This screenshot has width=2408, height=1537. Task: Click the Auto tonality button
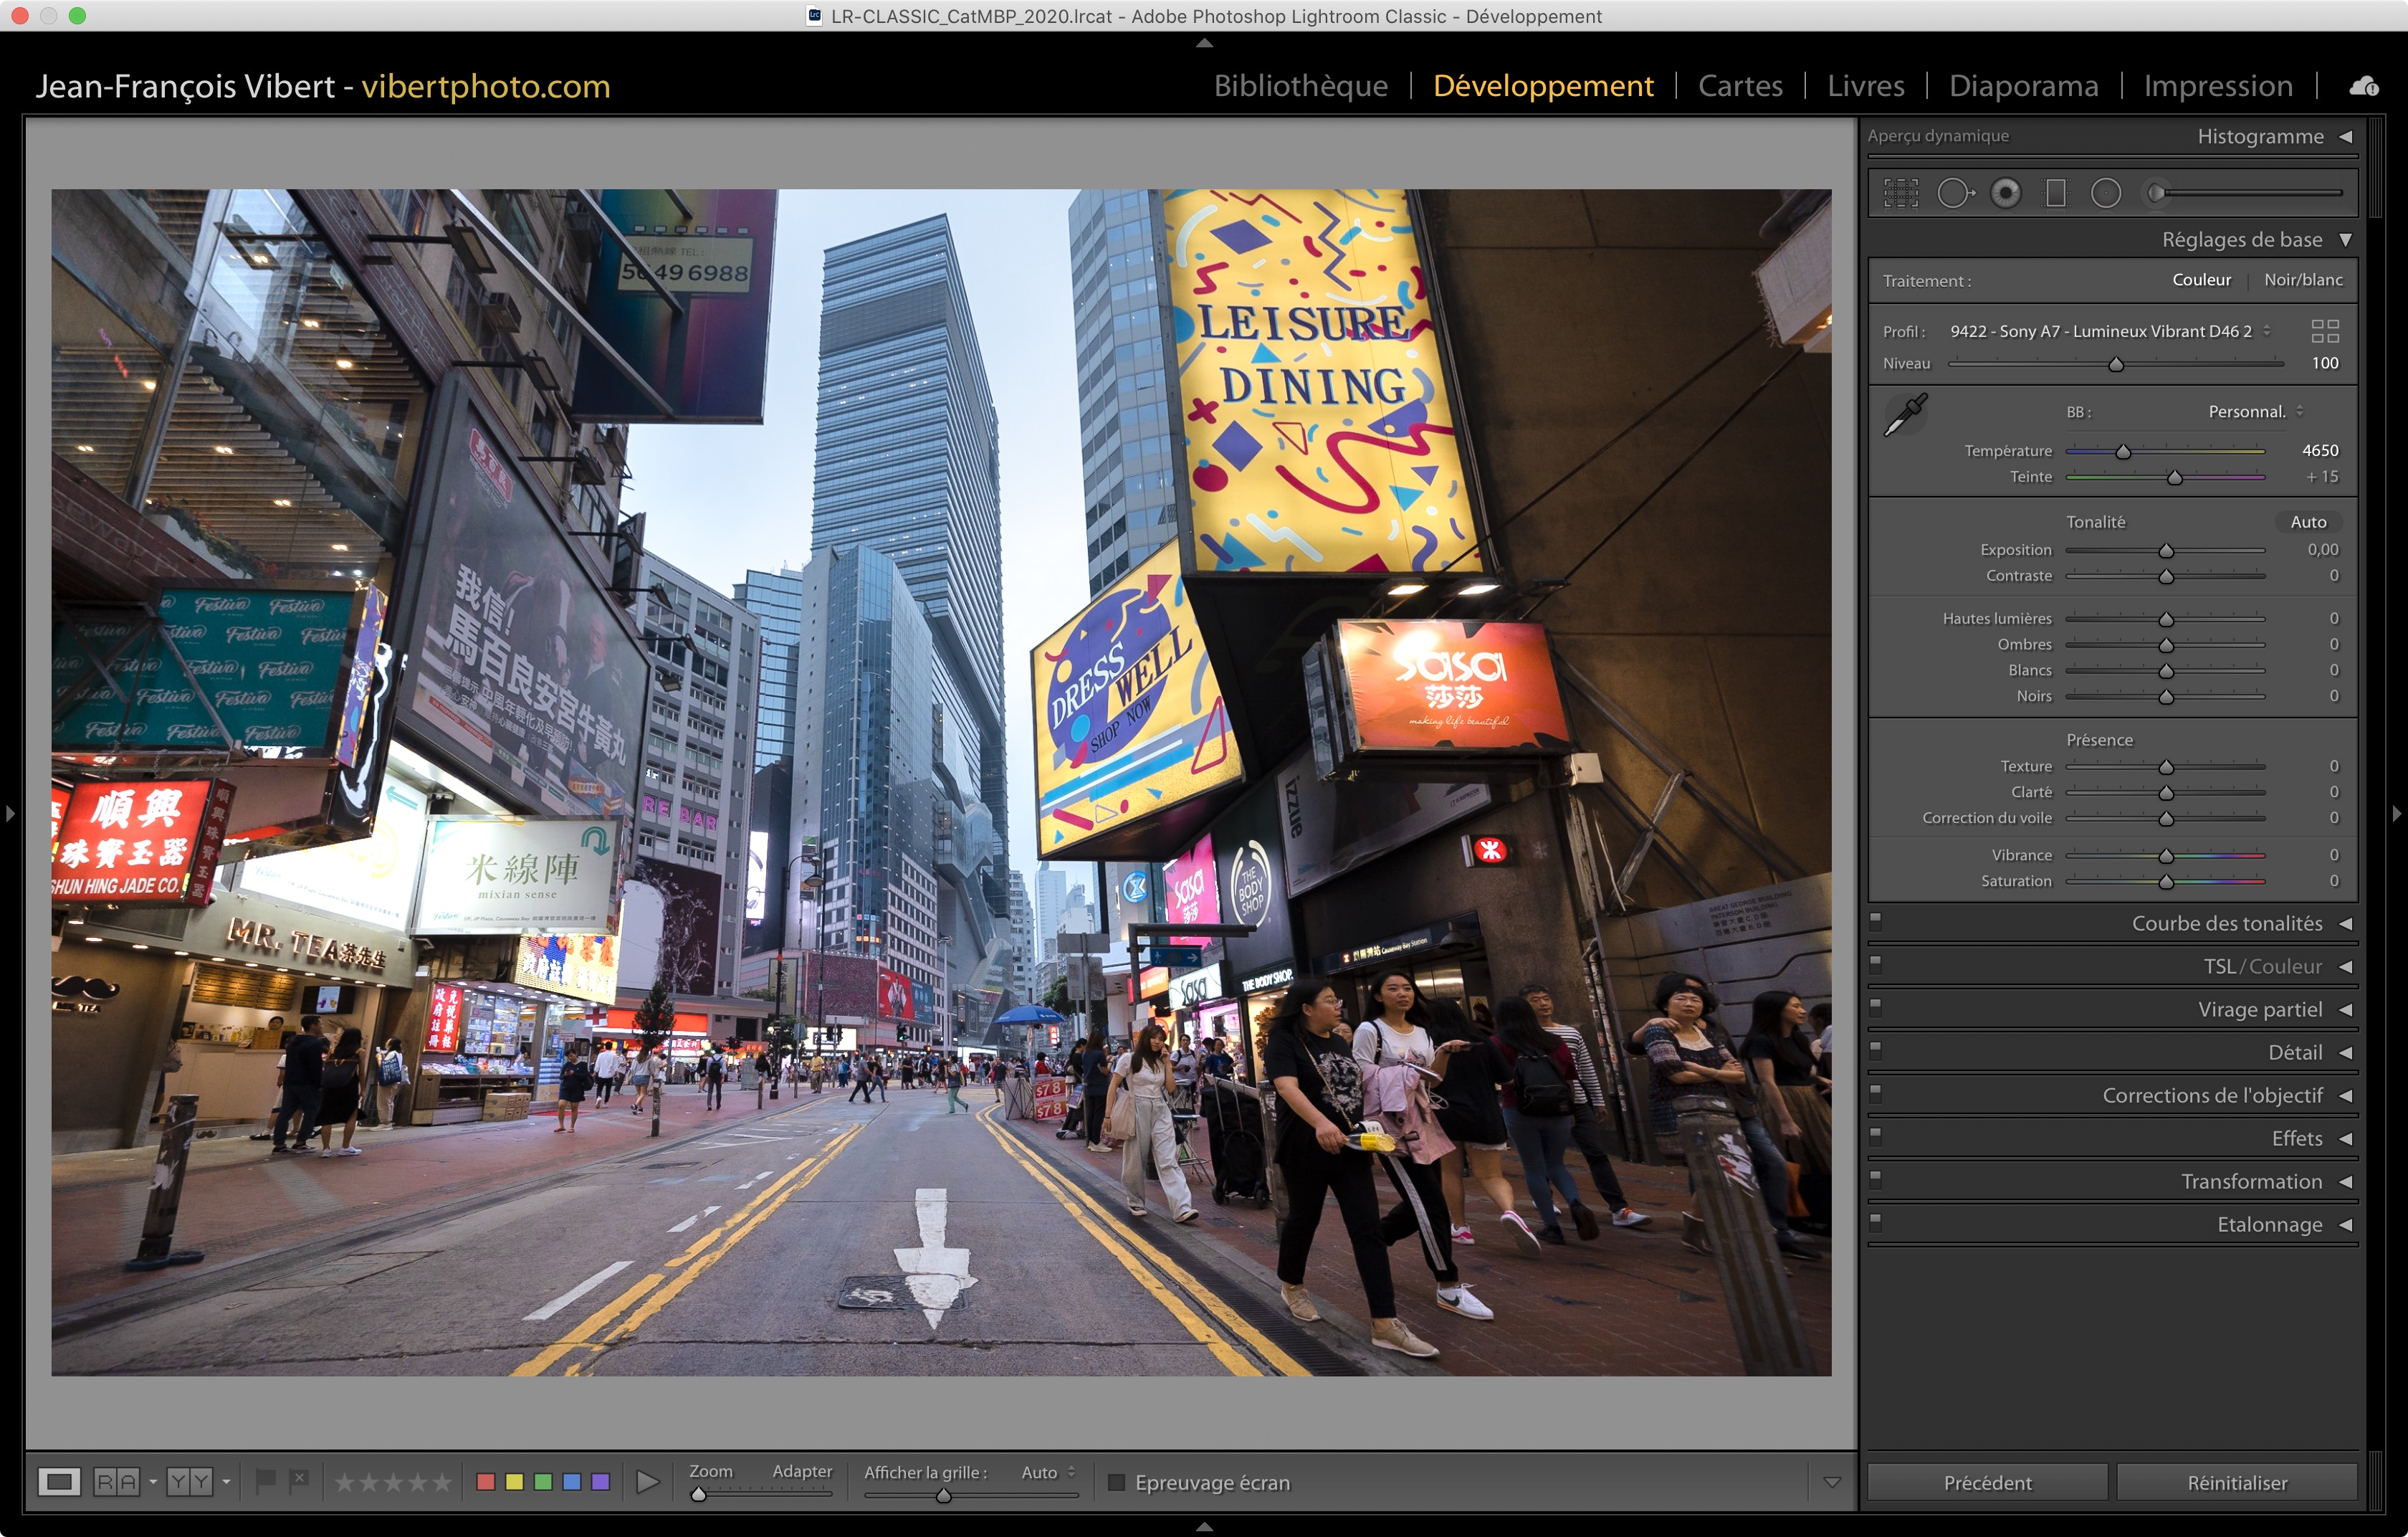click(2308, 522)
